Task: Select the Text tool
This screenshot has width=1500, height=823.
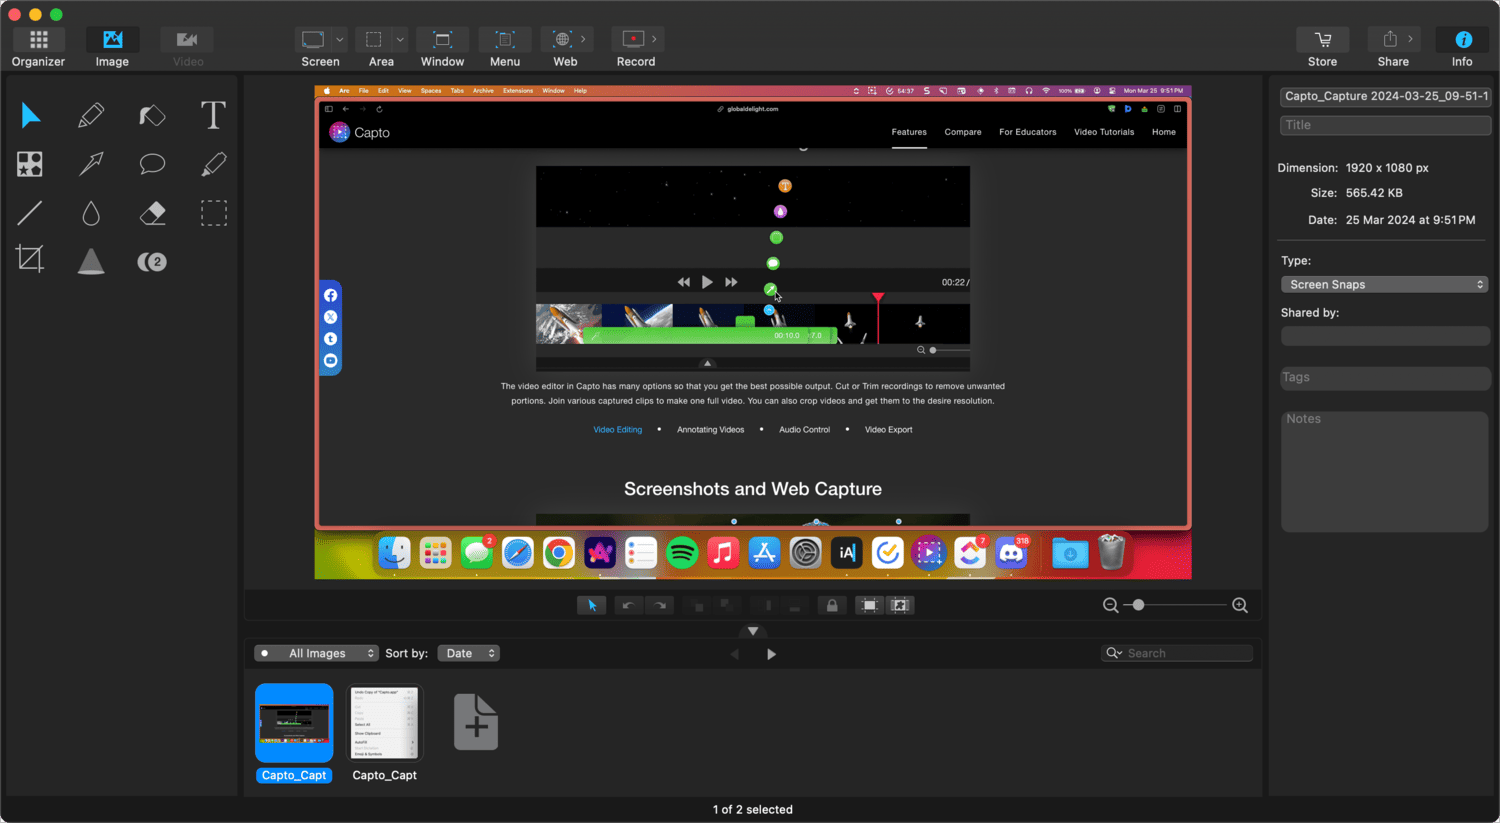Action: (x=213, y=115)
